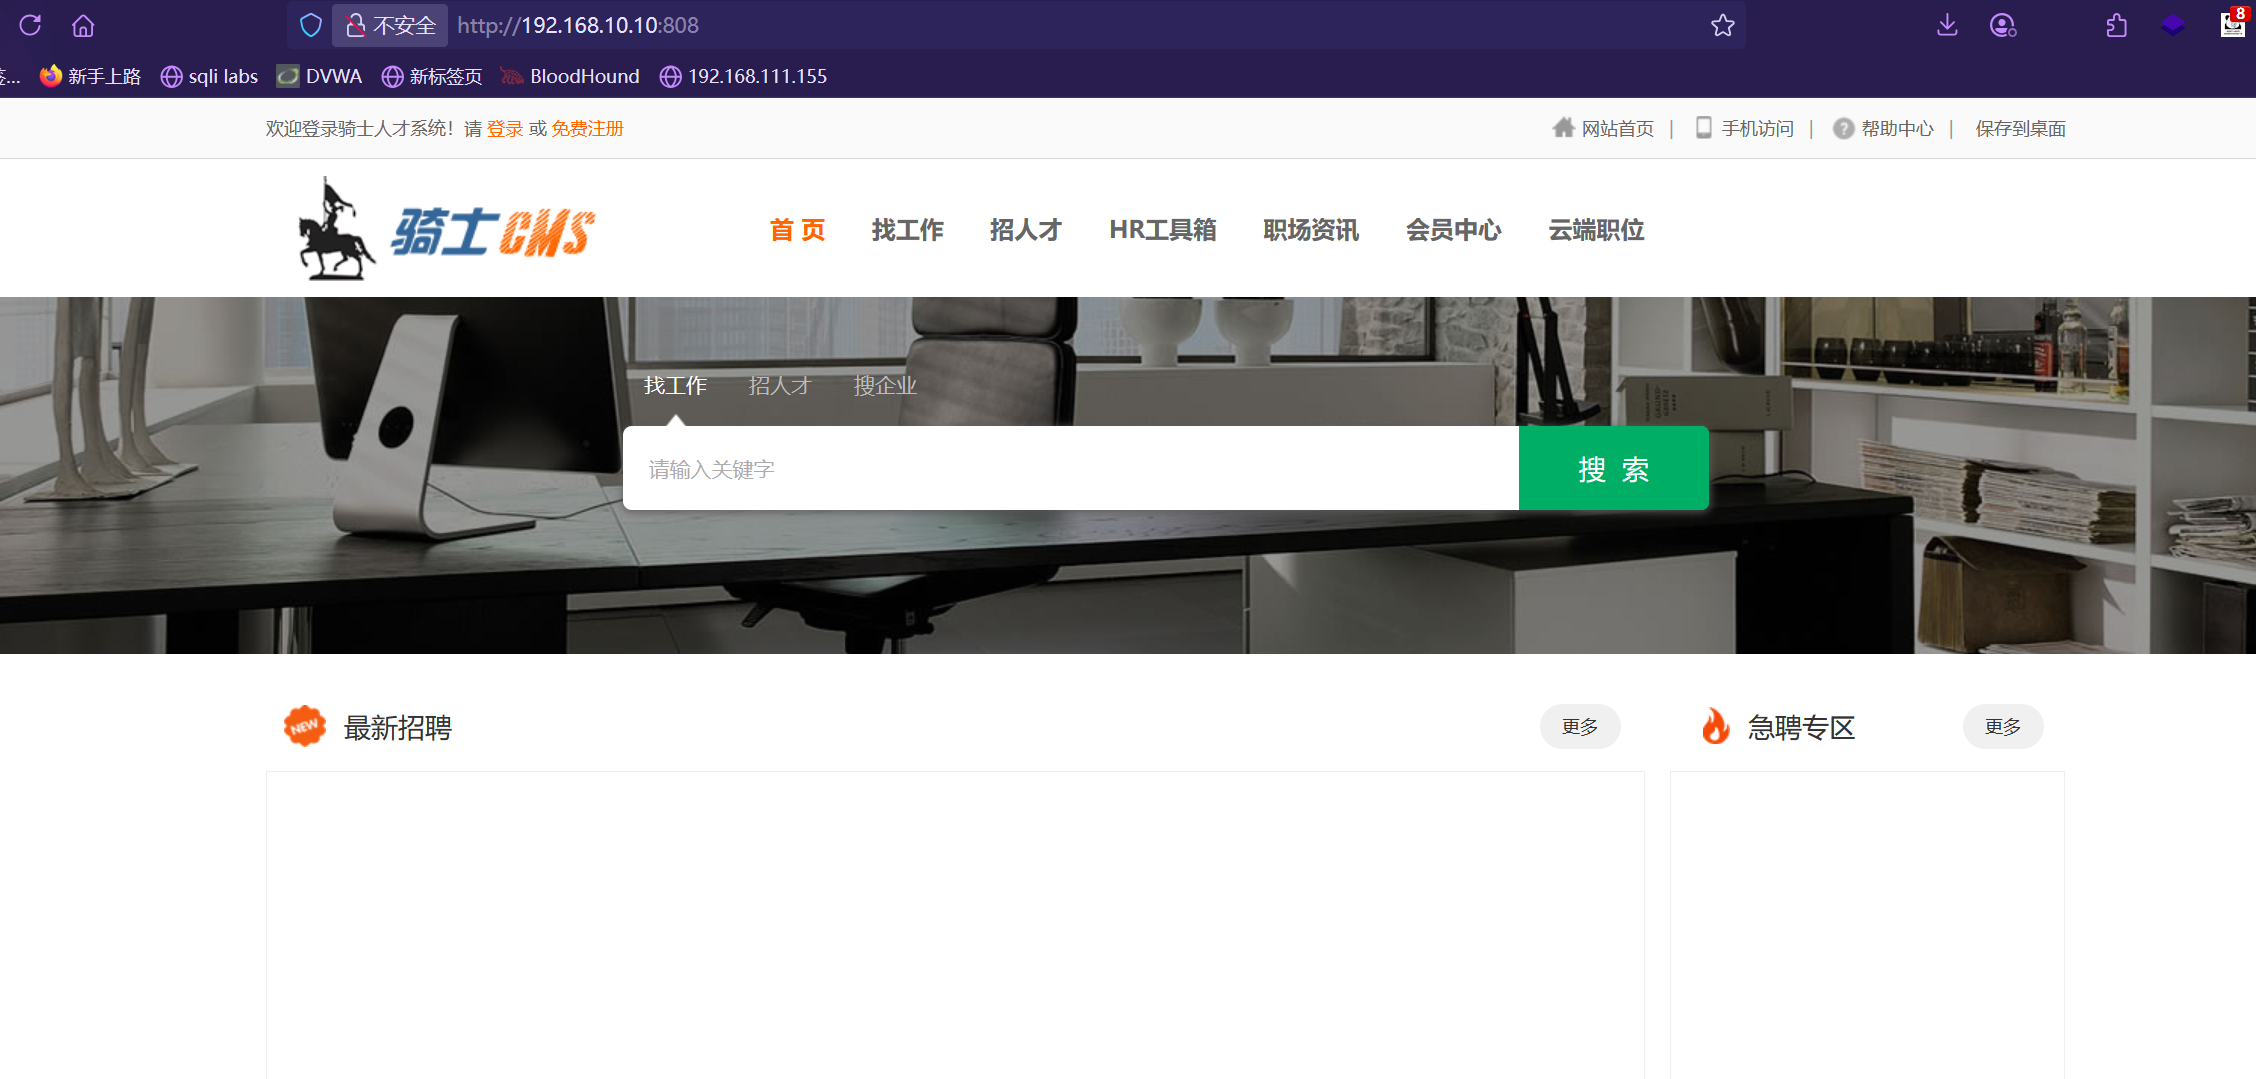Switch search tab to 搜企业

coord(884,385)
